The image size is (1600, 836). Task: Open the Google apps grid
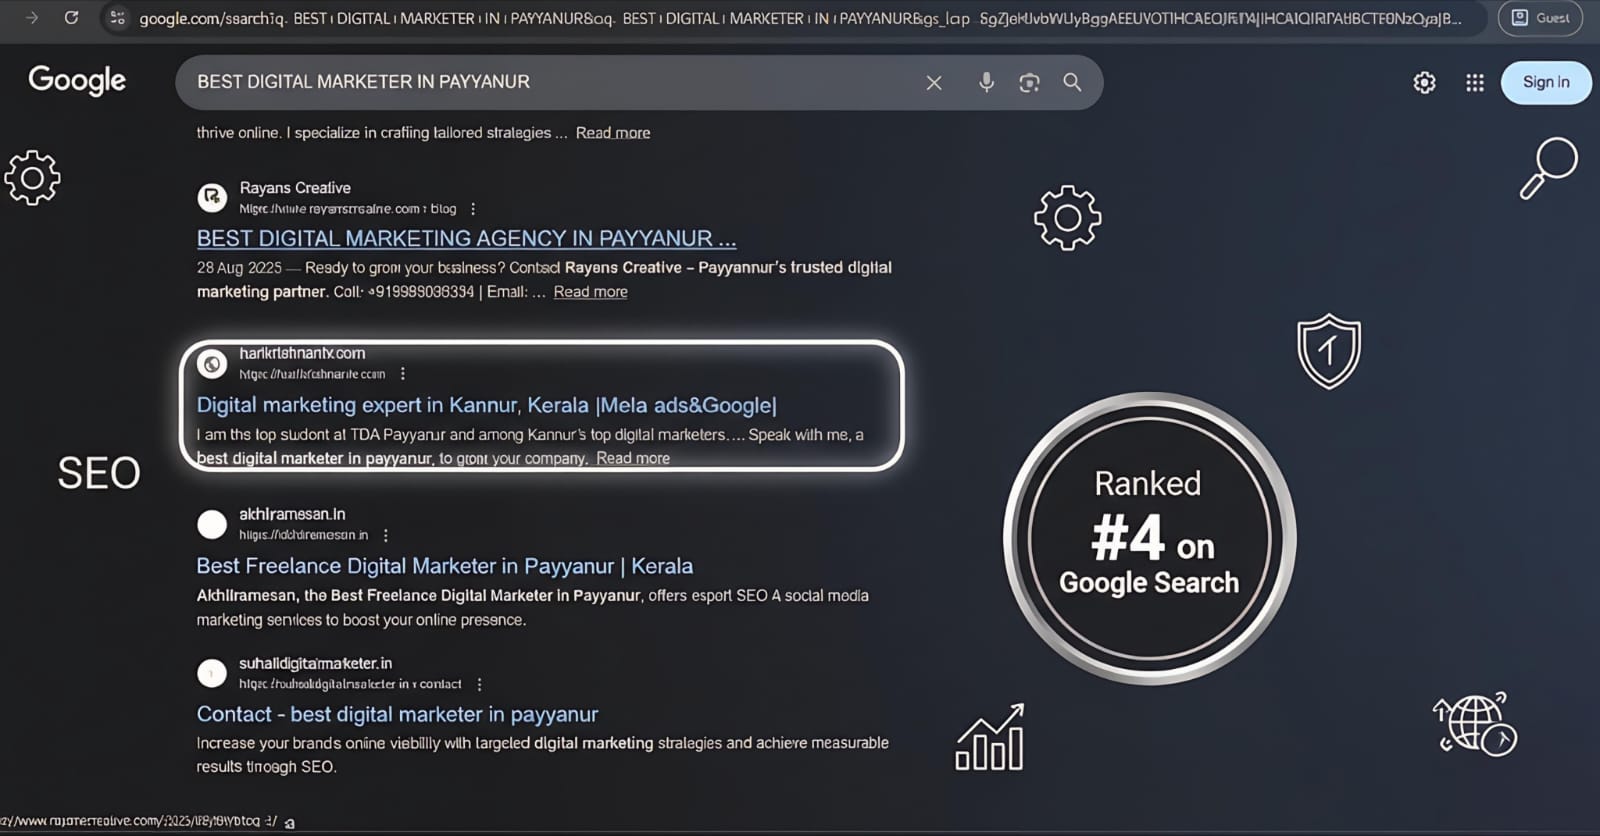tap(1475, 83)
